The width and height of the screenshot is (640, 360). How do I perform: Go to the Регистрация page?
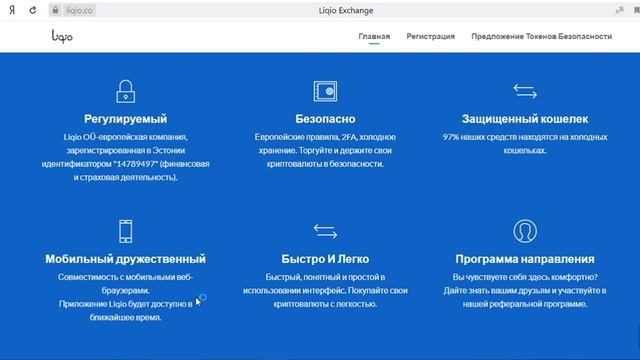[431, 36]
